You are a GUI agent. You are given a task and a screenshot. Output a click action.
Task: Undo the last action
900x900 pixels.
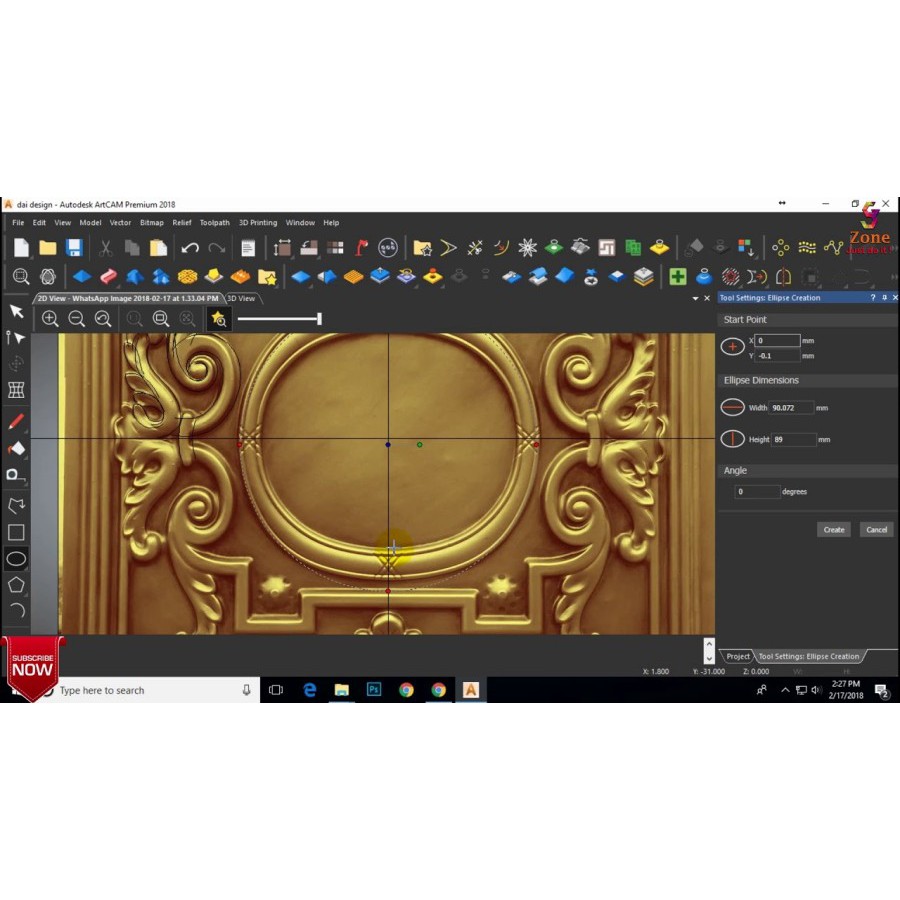pos(190,248)
